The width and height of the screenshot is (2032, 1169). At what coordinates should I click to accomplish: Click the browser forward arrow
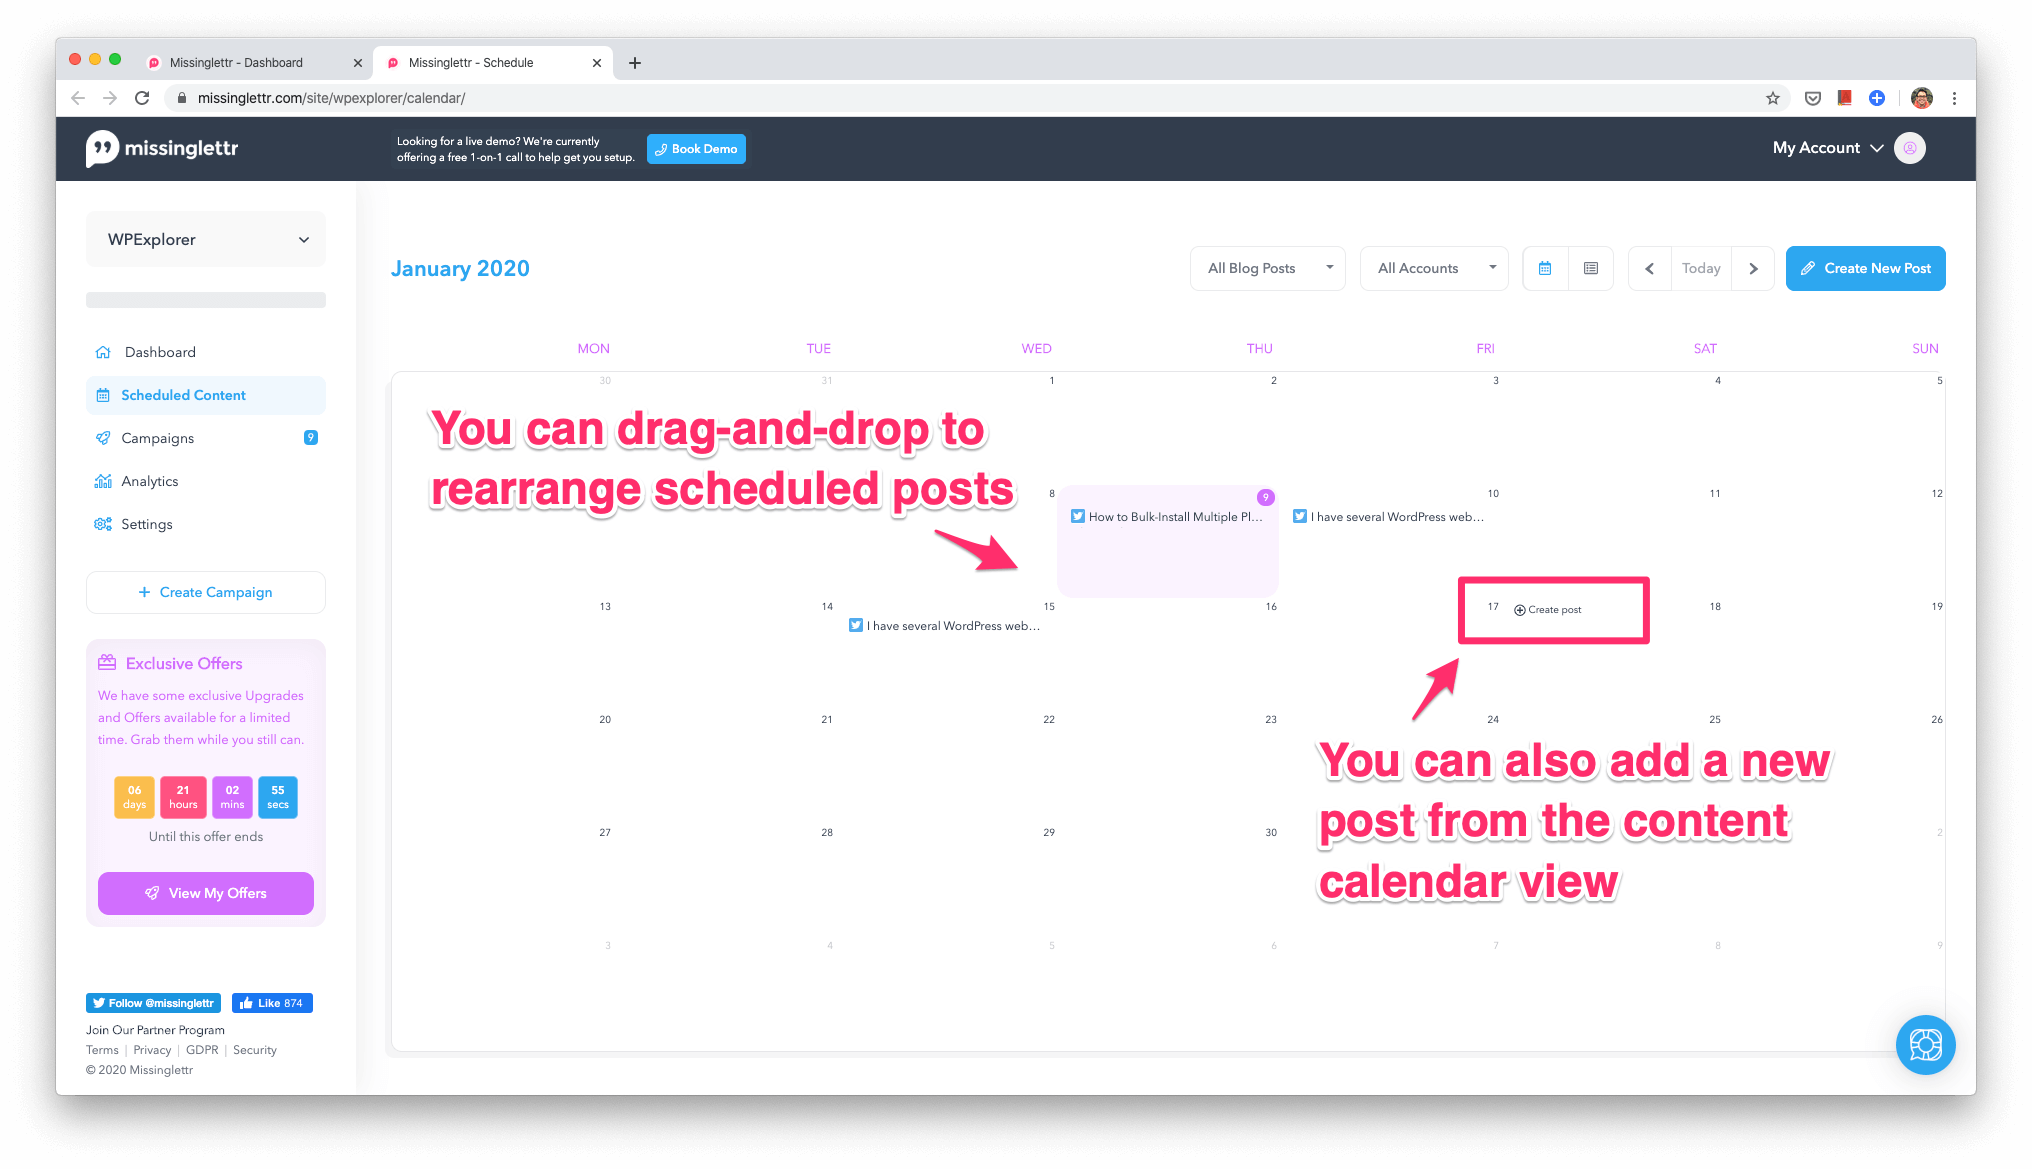[x=110, y=98]
